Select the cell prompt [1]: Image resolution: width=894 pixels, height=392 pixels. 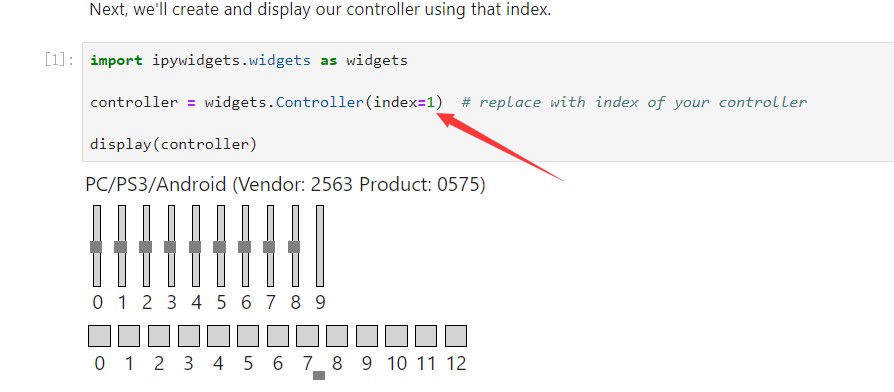(59, 60)
